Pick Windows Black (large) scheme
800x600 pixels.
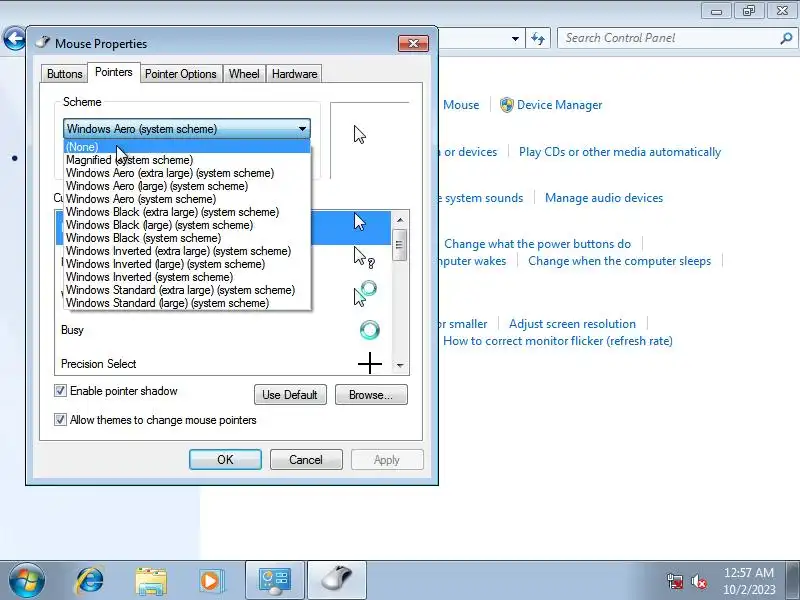[187, 225]
